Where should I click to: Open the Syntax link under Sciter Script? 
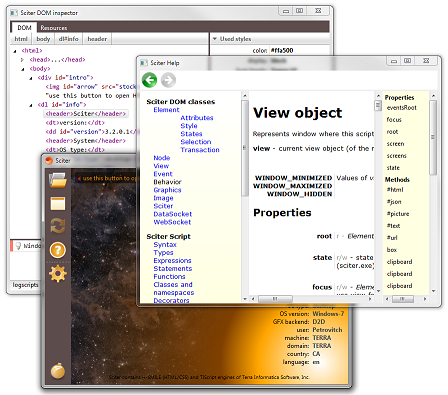[165, 245]
